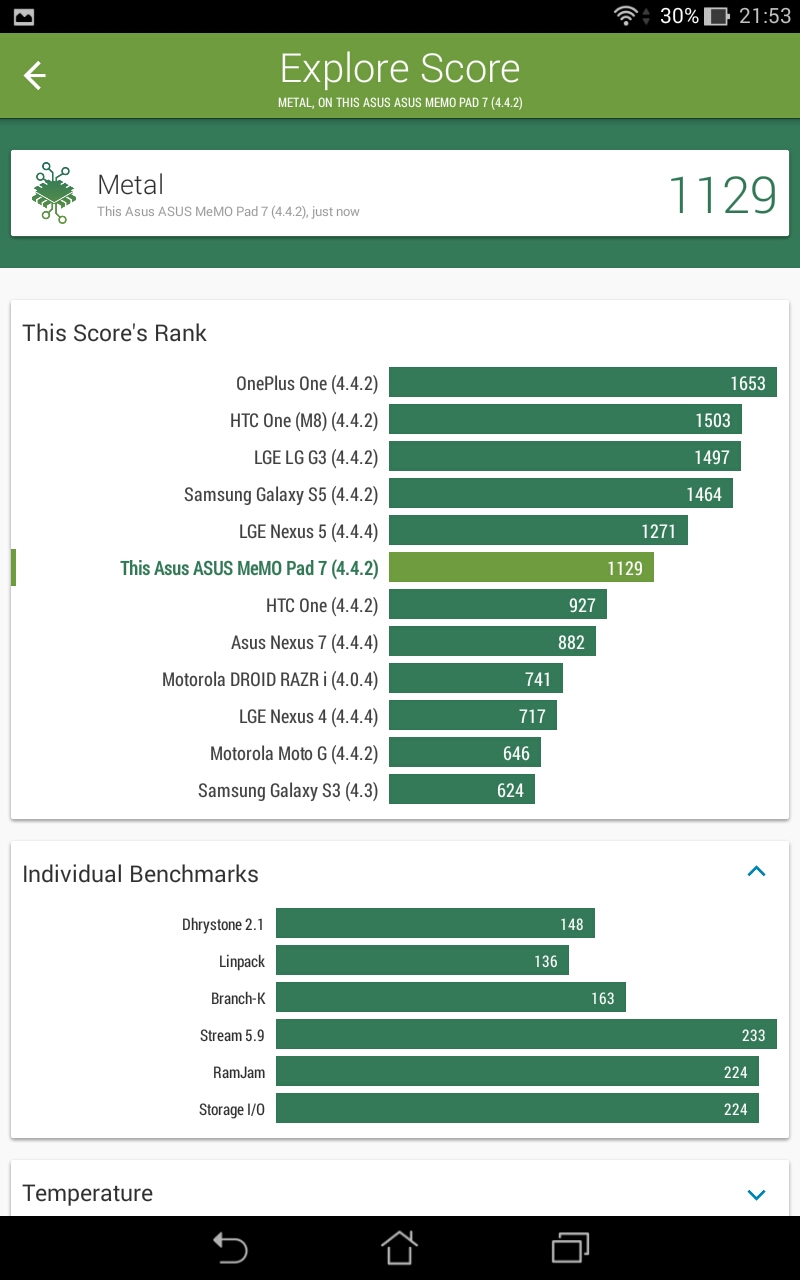The width and height of the screenshot is (800, 1280).
Task: Select highlighted ASUS MeMO Pad 7 bar
Action: [521, 568]
